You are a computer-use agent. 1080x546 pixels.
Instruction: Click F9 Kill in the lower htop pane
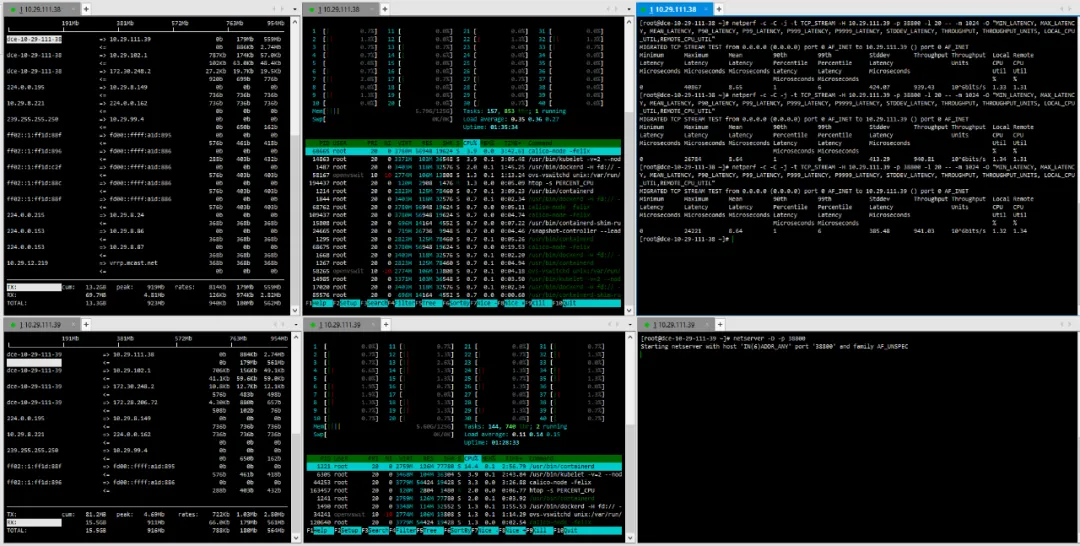point(539,532)
